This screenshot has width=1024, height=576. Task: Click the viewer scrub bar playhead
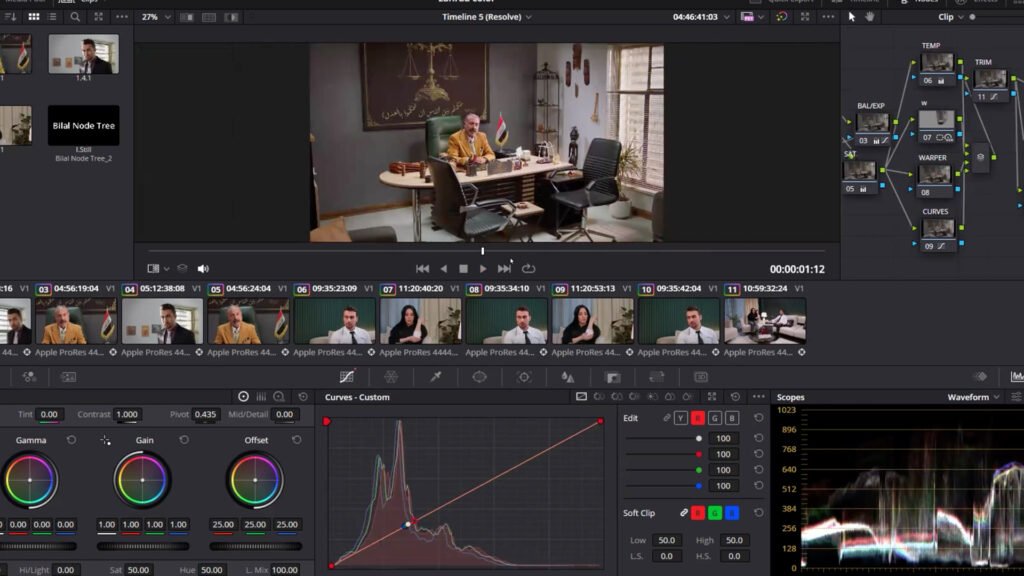pyautogui.click(x=483, y=251)
